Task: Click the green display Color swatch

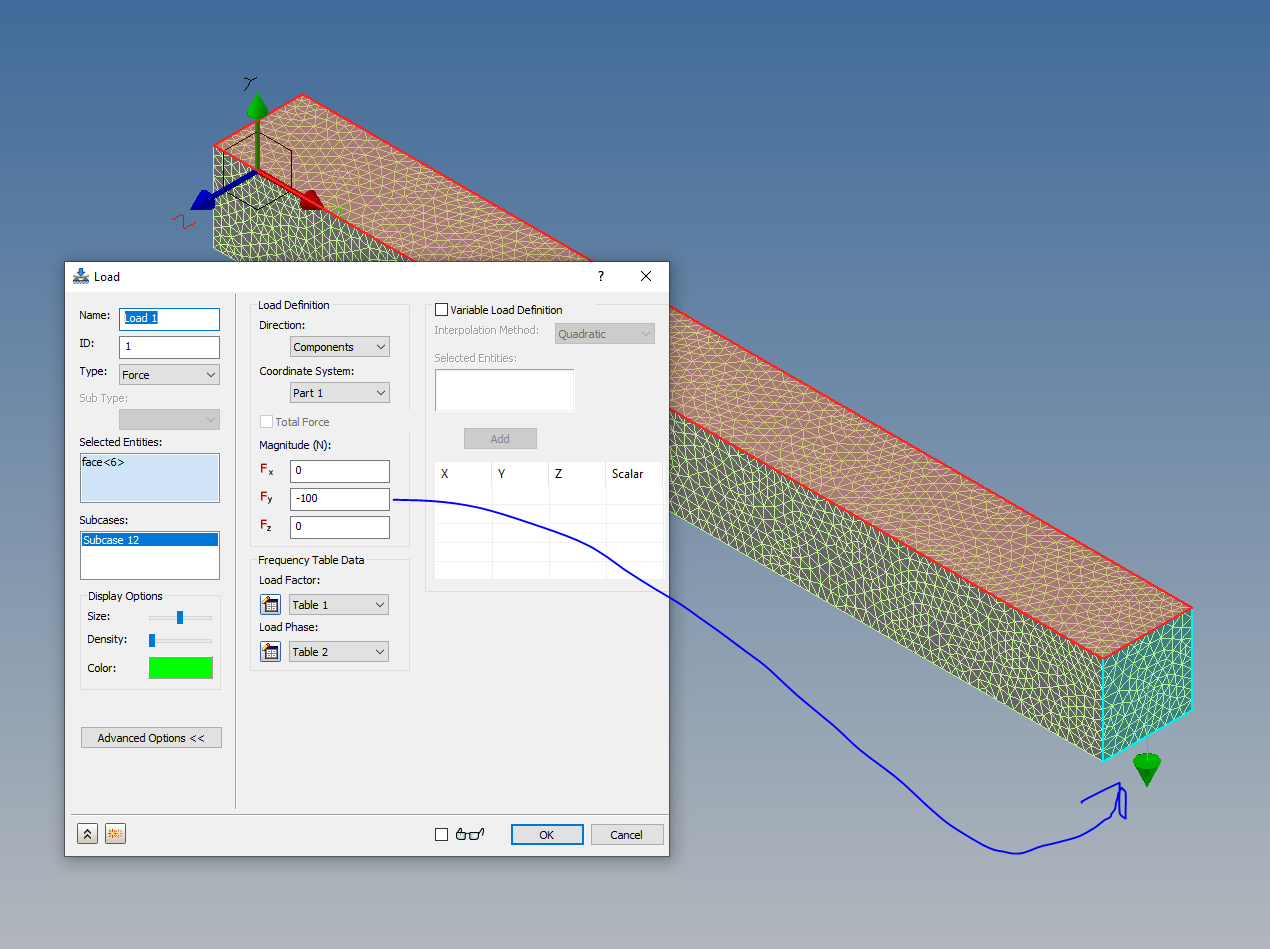Action: click(x=180, y=667)
